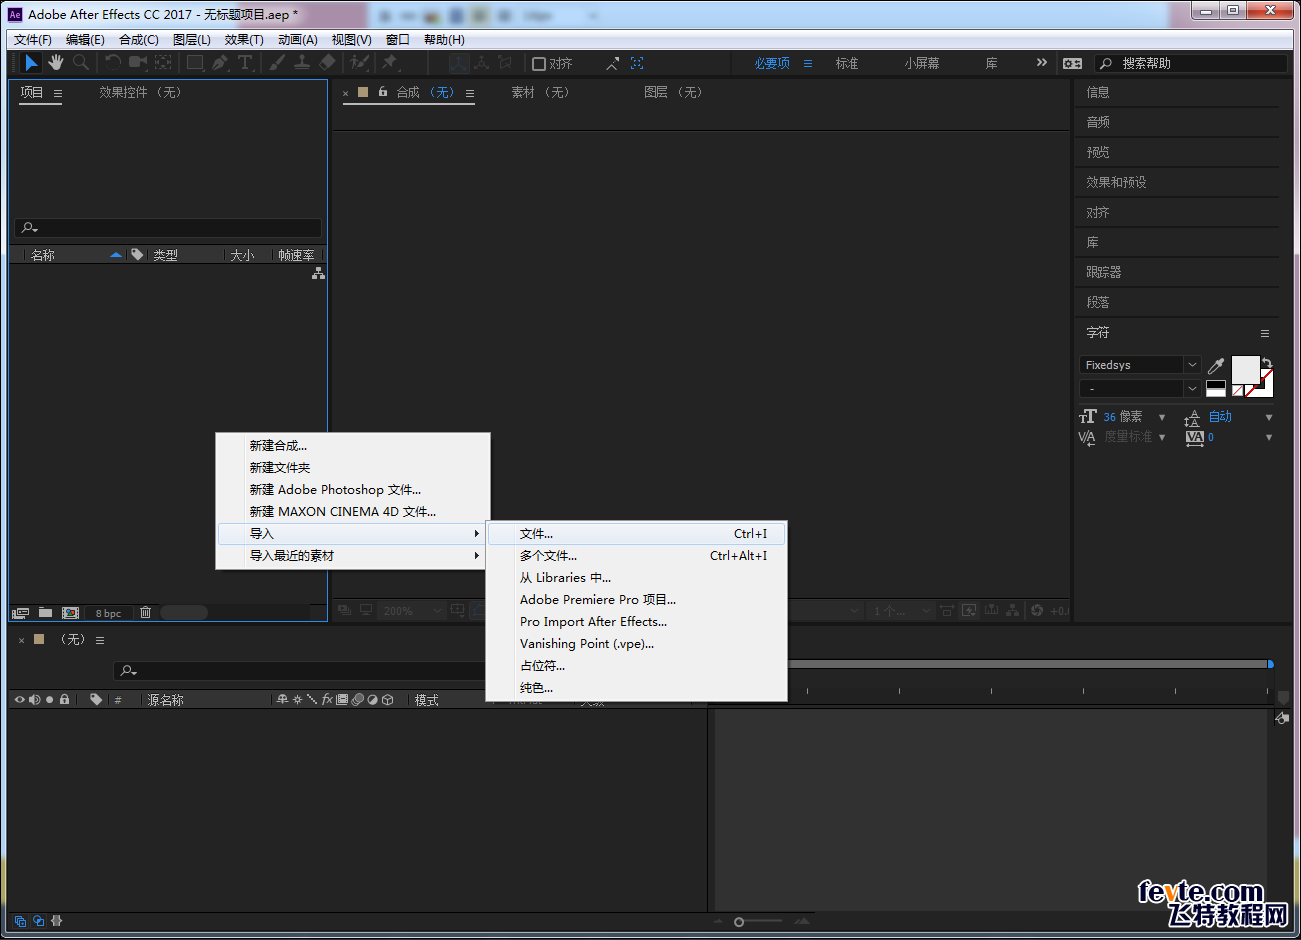The image size is (1301, 940).
Task: Enable the 对齐 snapping checkbox
Action: click(539, 64)
